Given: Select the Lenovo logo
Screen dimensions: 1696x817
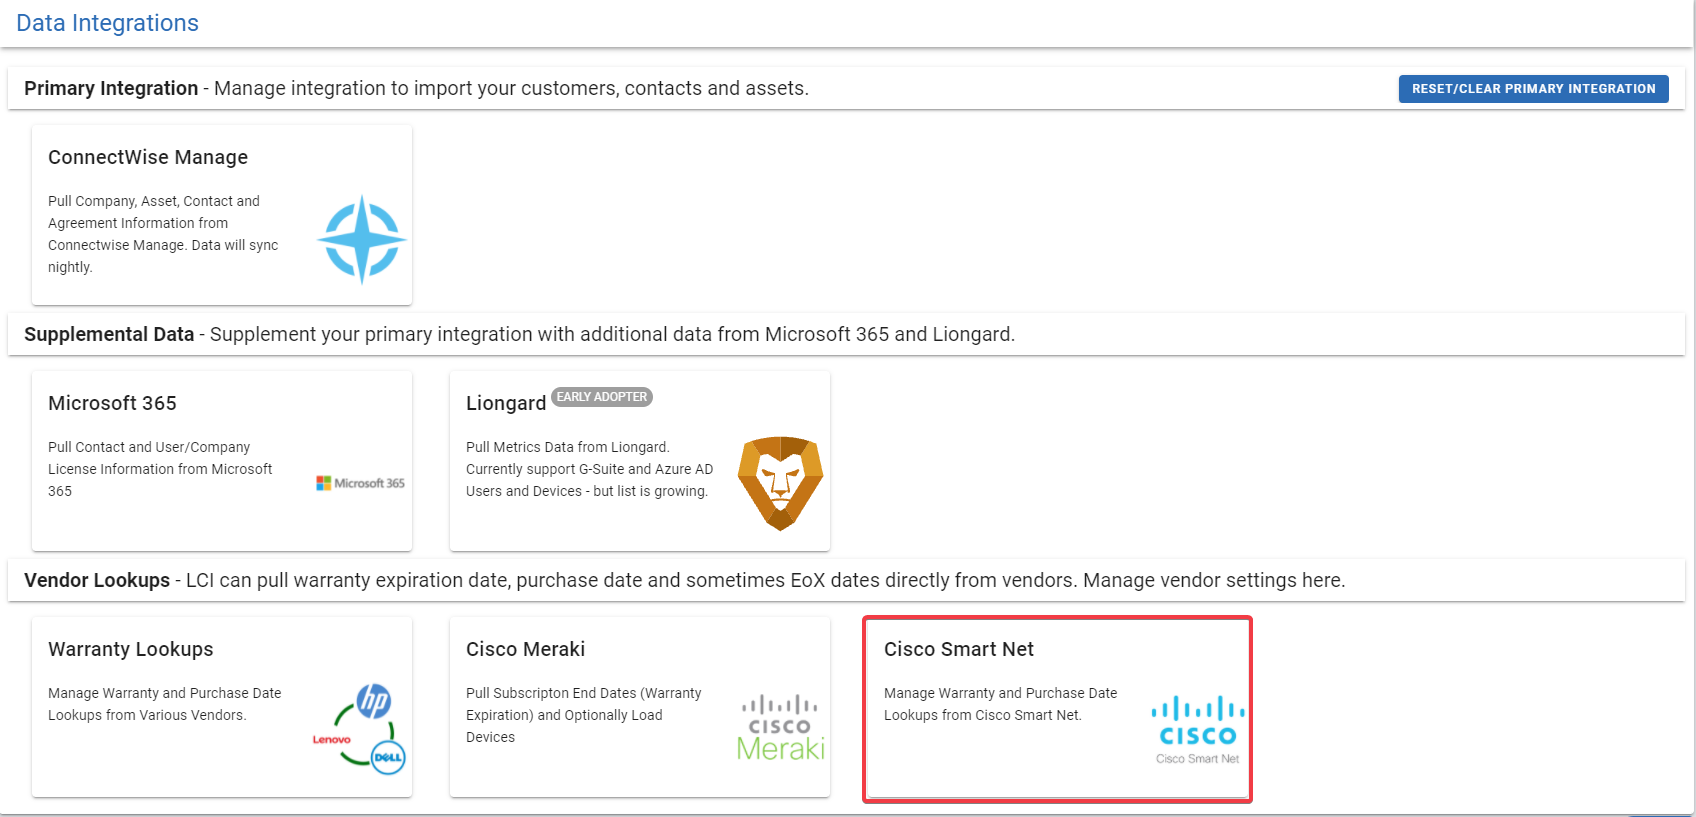Looking at the screenshot, I should 331,740.
